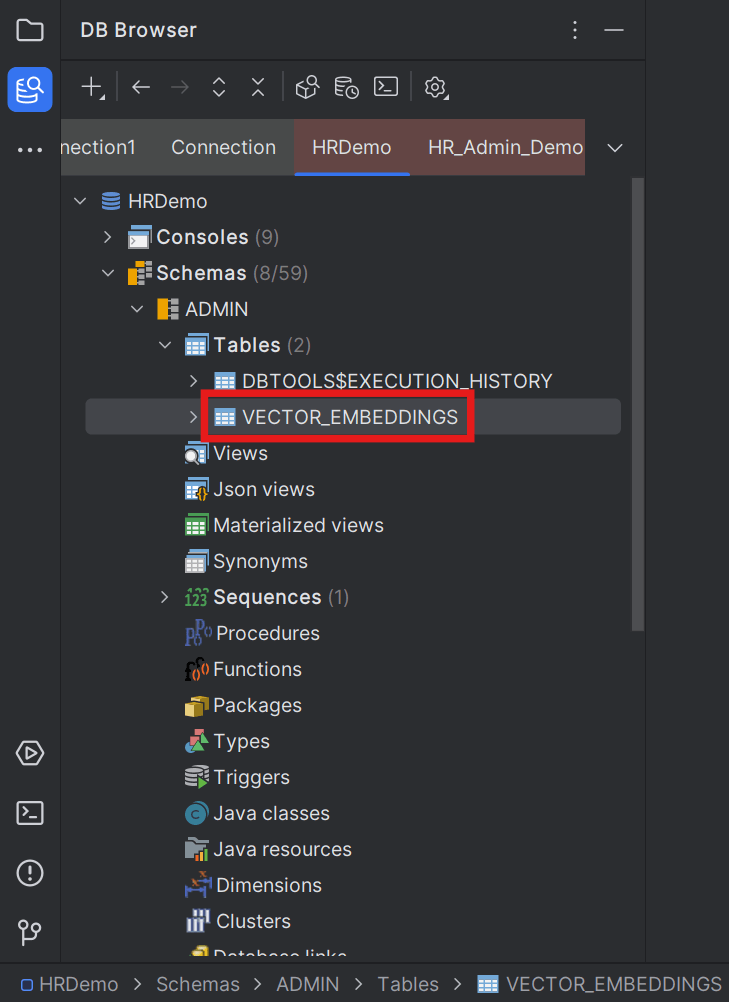The image size is (729, 1002).
Task: Open the Version Control tool window icon
Action: (x=29, y=932)
